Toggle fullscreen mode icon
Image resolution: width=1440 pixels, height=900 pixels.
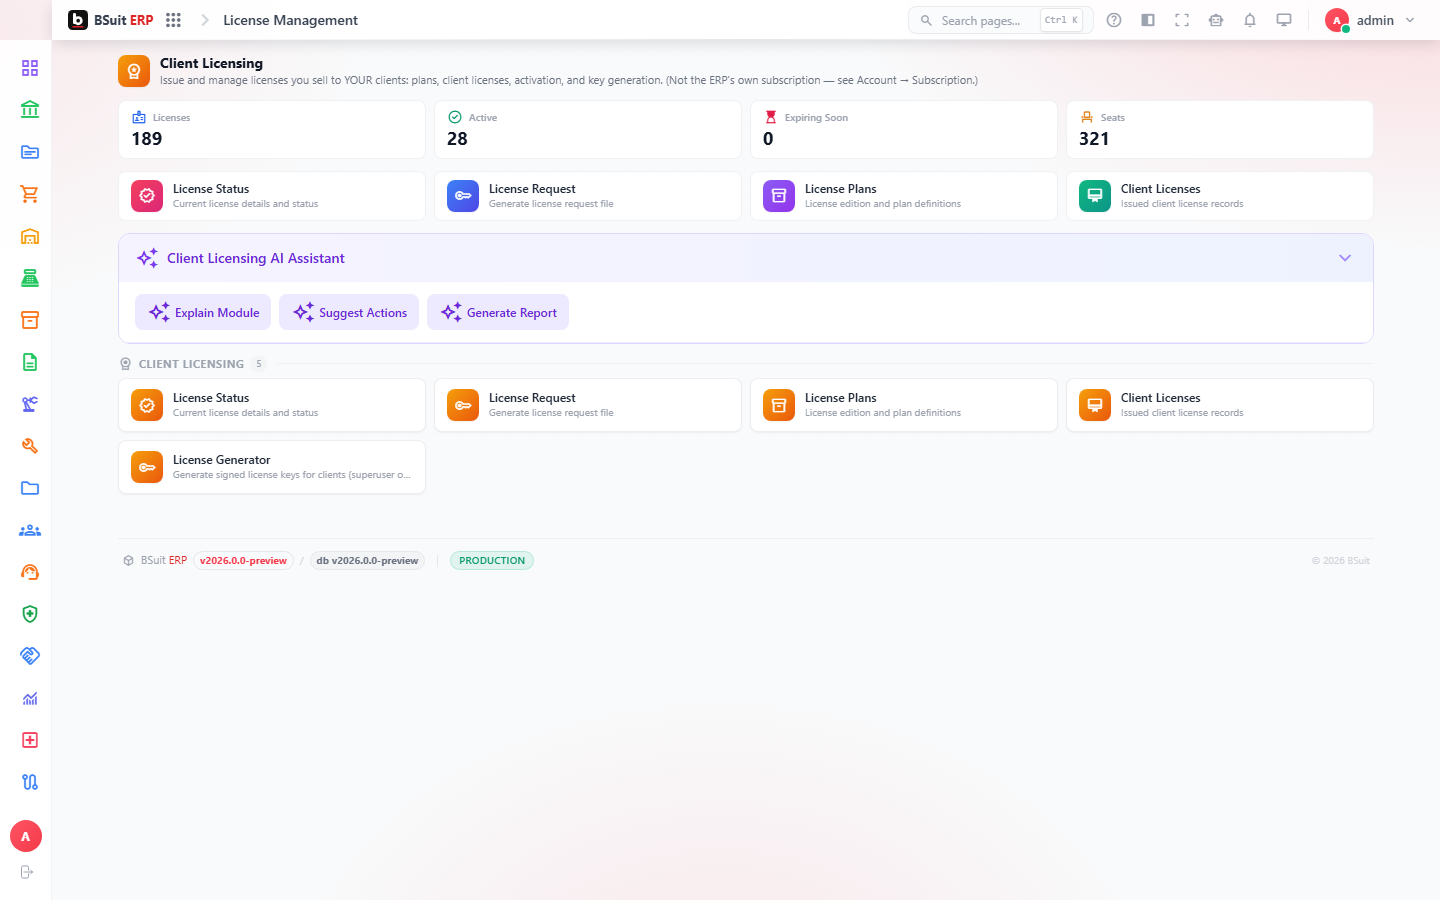point(1182,20)
